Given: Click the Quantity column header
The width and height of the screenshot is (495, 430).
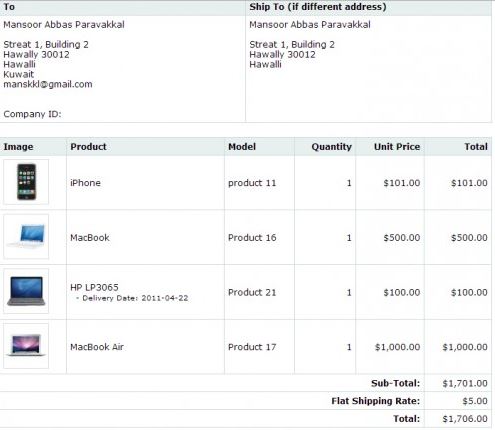Looking at the screenshot, I should click(332, 147).
